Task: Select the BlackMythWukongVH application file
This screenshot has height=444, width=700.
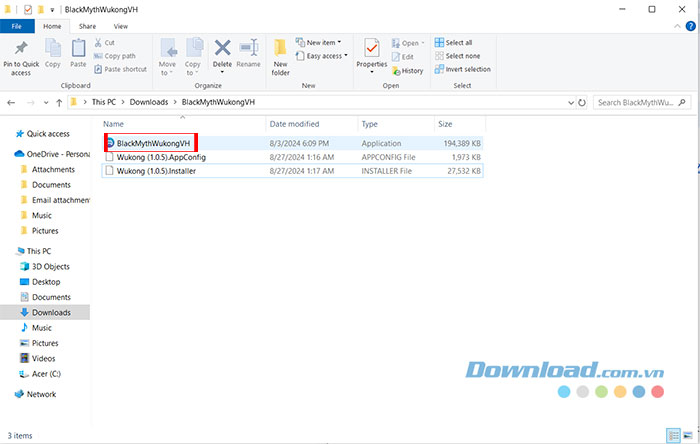Action: [152, 143]
